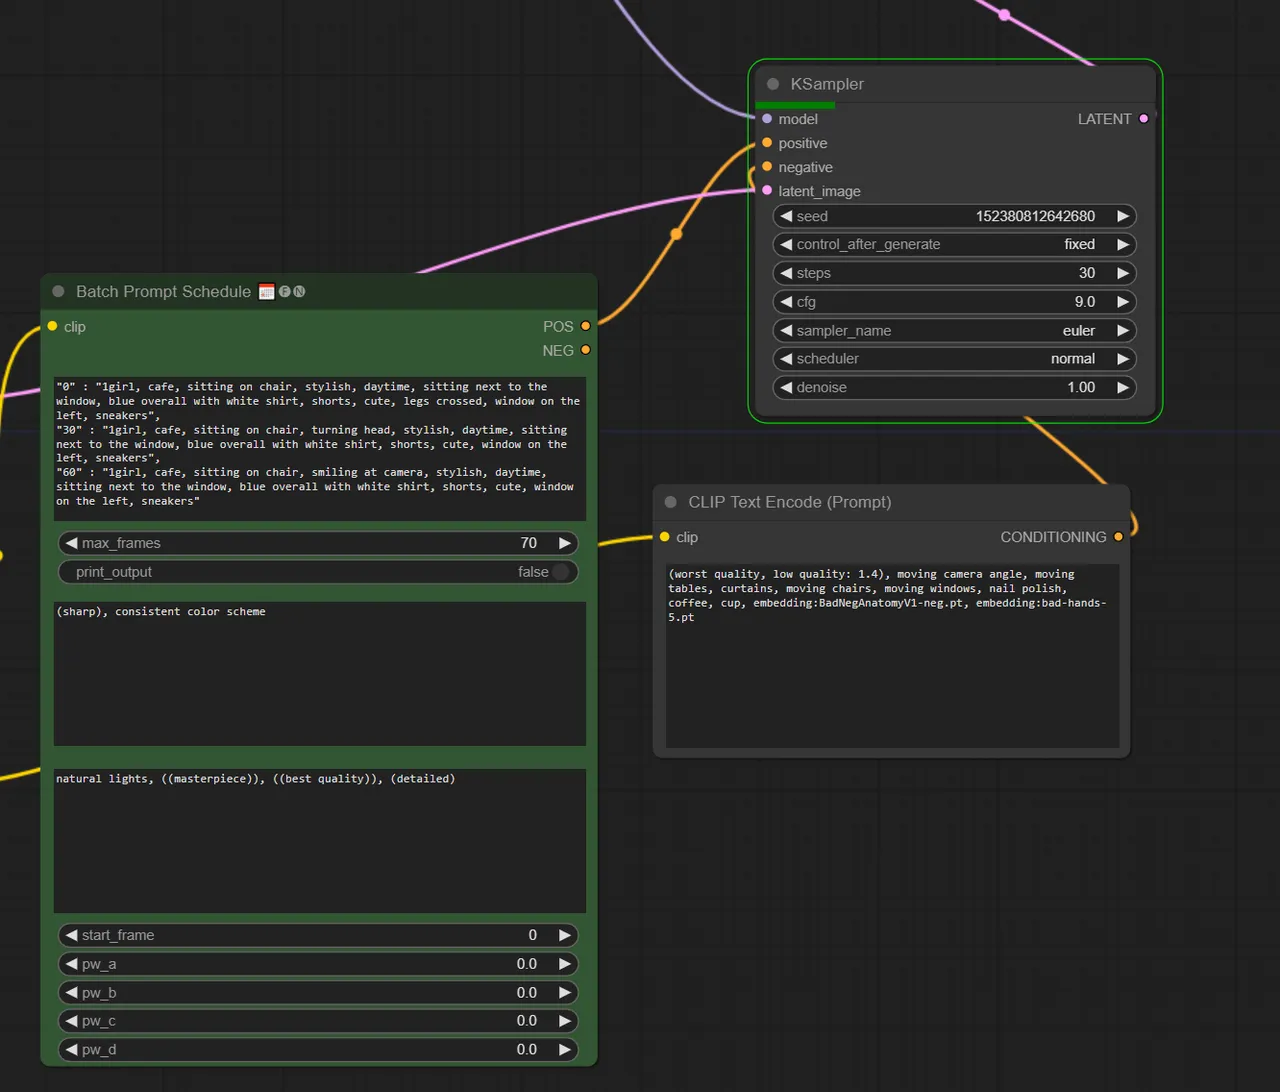Click the orange link midpoint dot below KSampler positive

pos(676,234)
